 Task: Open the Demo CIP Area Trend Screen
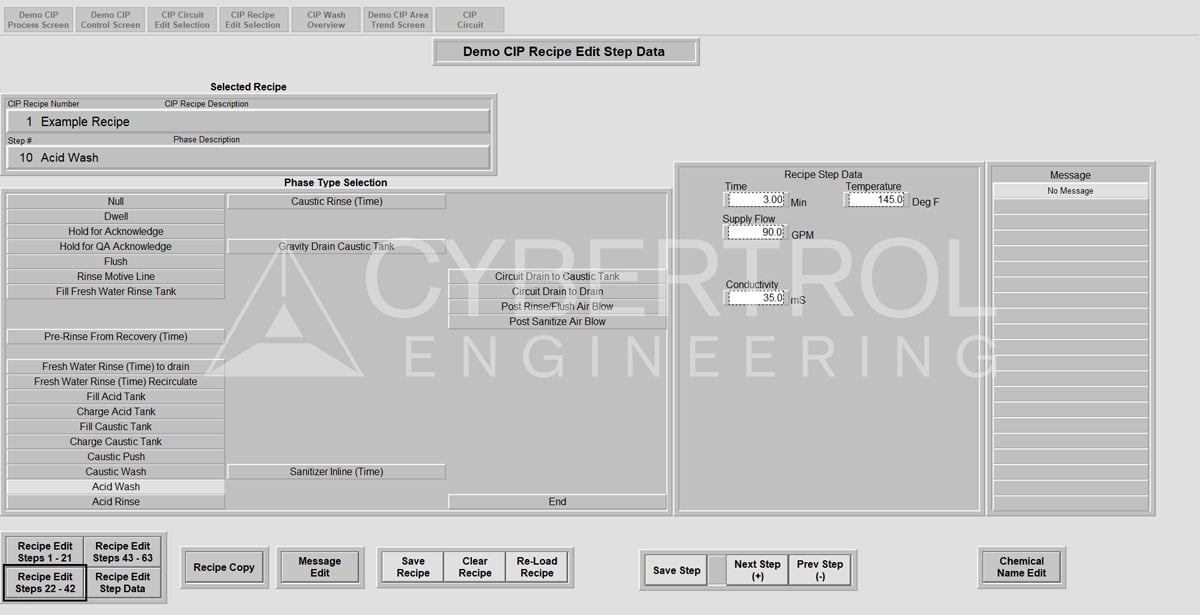(x=397, y=18)
